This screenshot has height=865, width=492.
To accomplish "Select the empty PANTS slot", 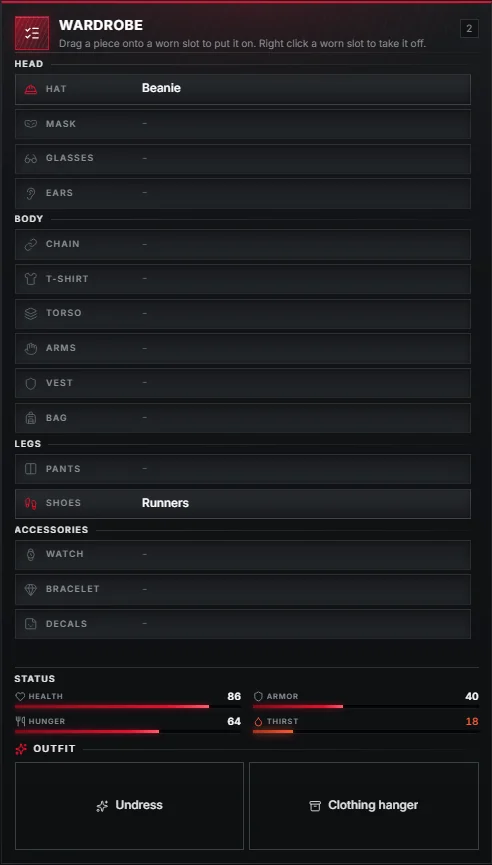I will [243, 469].
